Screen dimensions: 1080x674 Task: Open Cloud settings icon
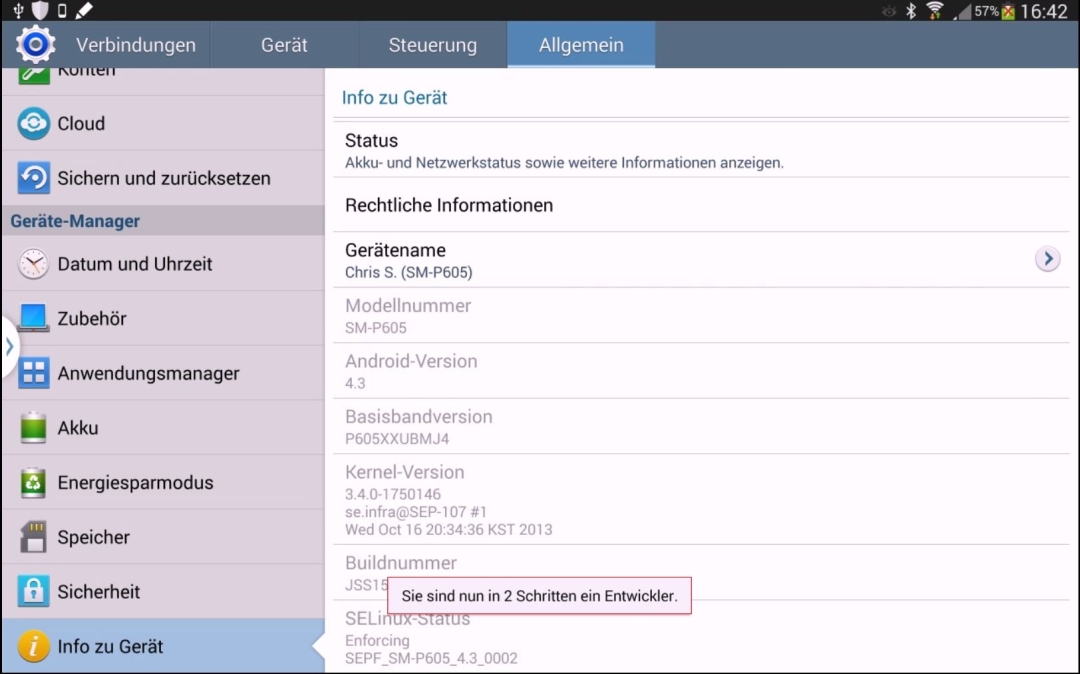coord(33,123)
